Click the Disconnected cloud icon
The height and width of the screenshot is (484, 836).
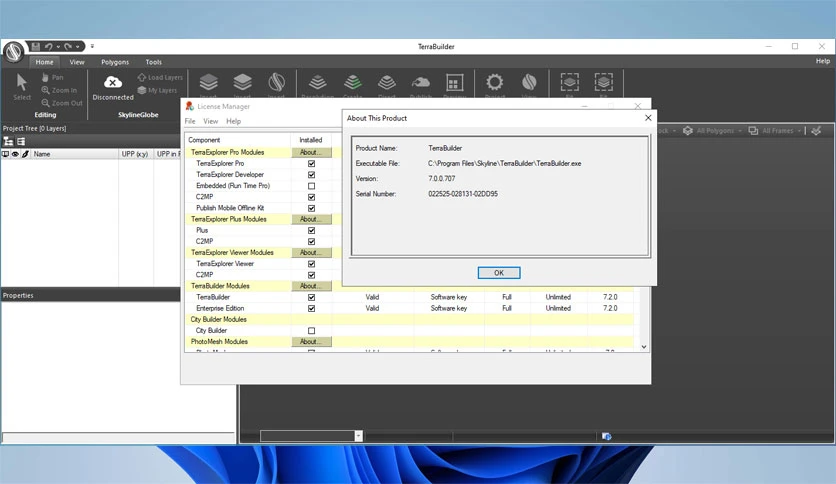[112, 83]
